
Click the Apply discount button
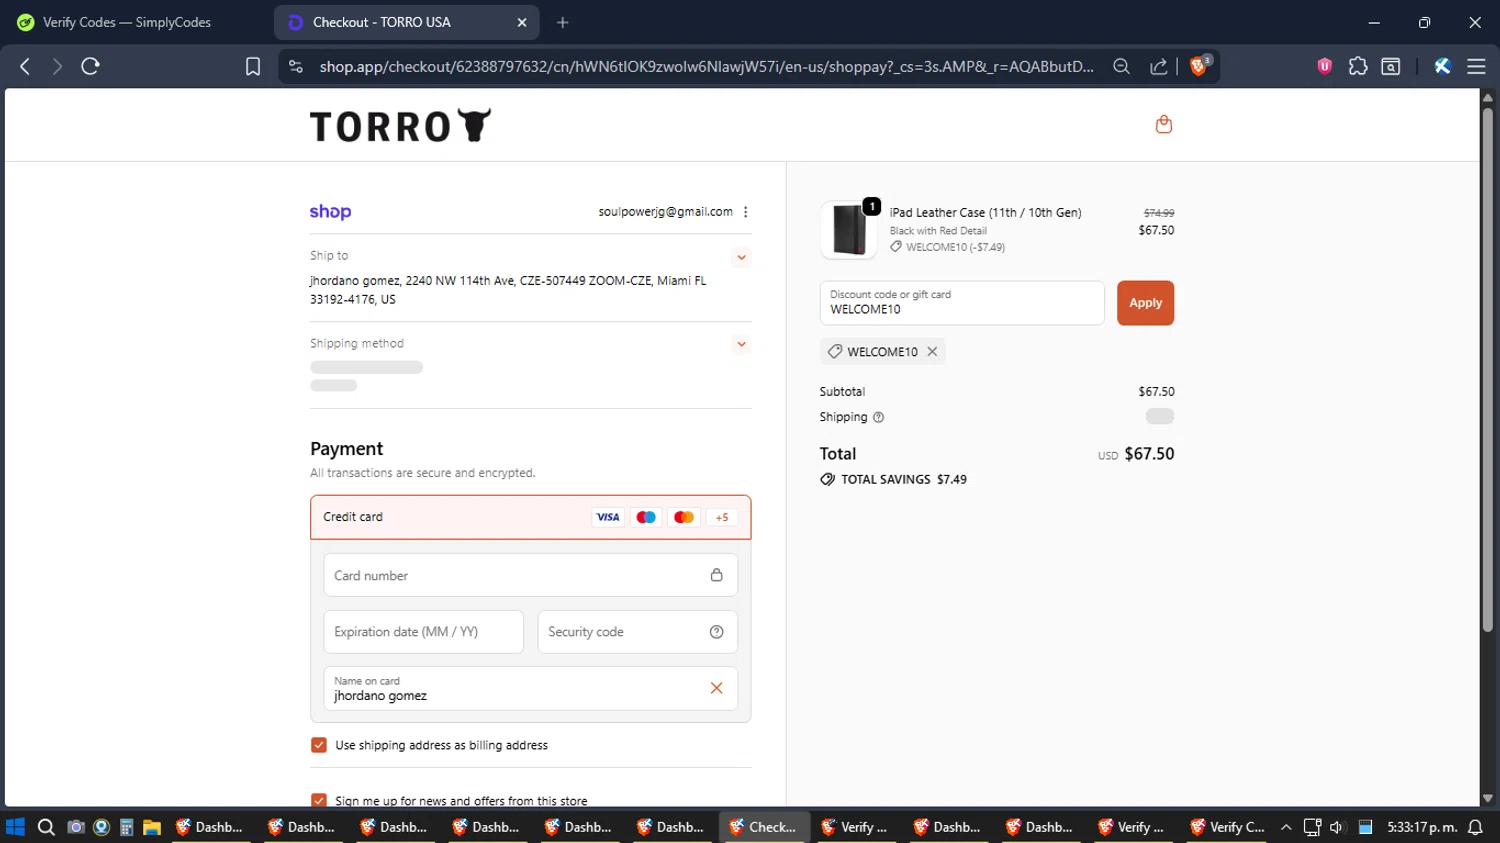click(1145, 303)
